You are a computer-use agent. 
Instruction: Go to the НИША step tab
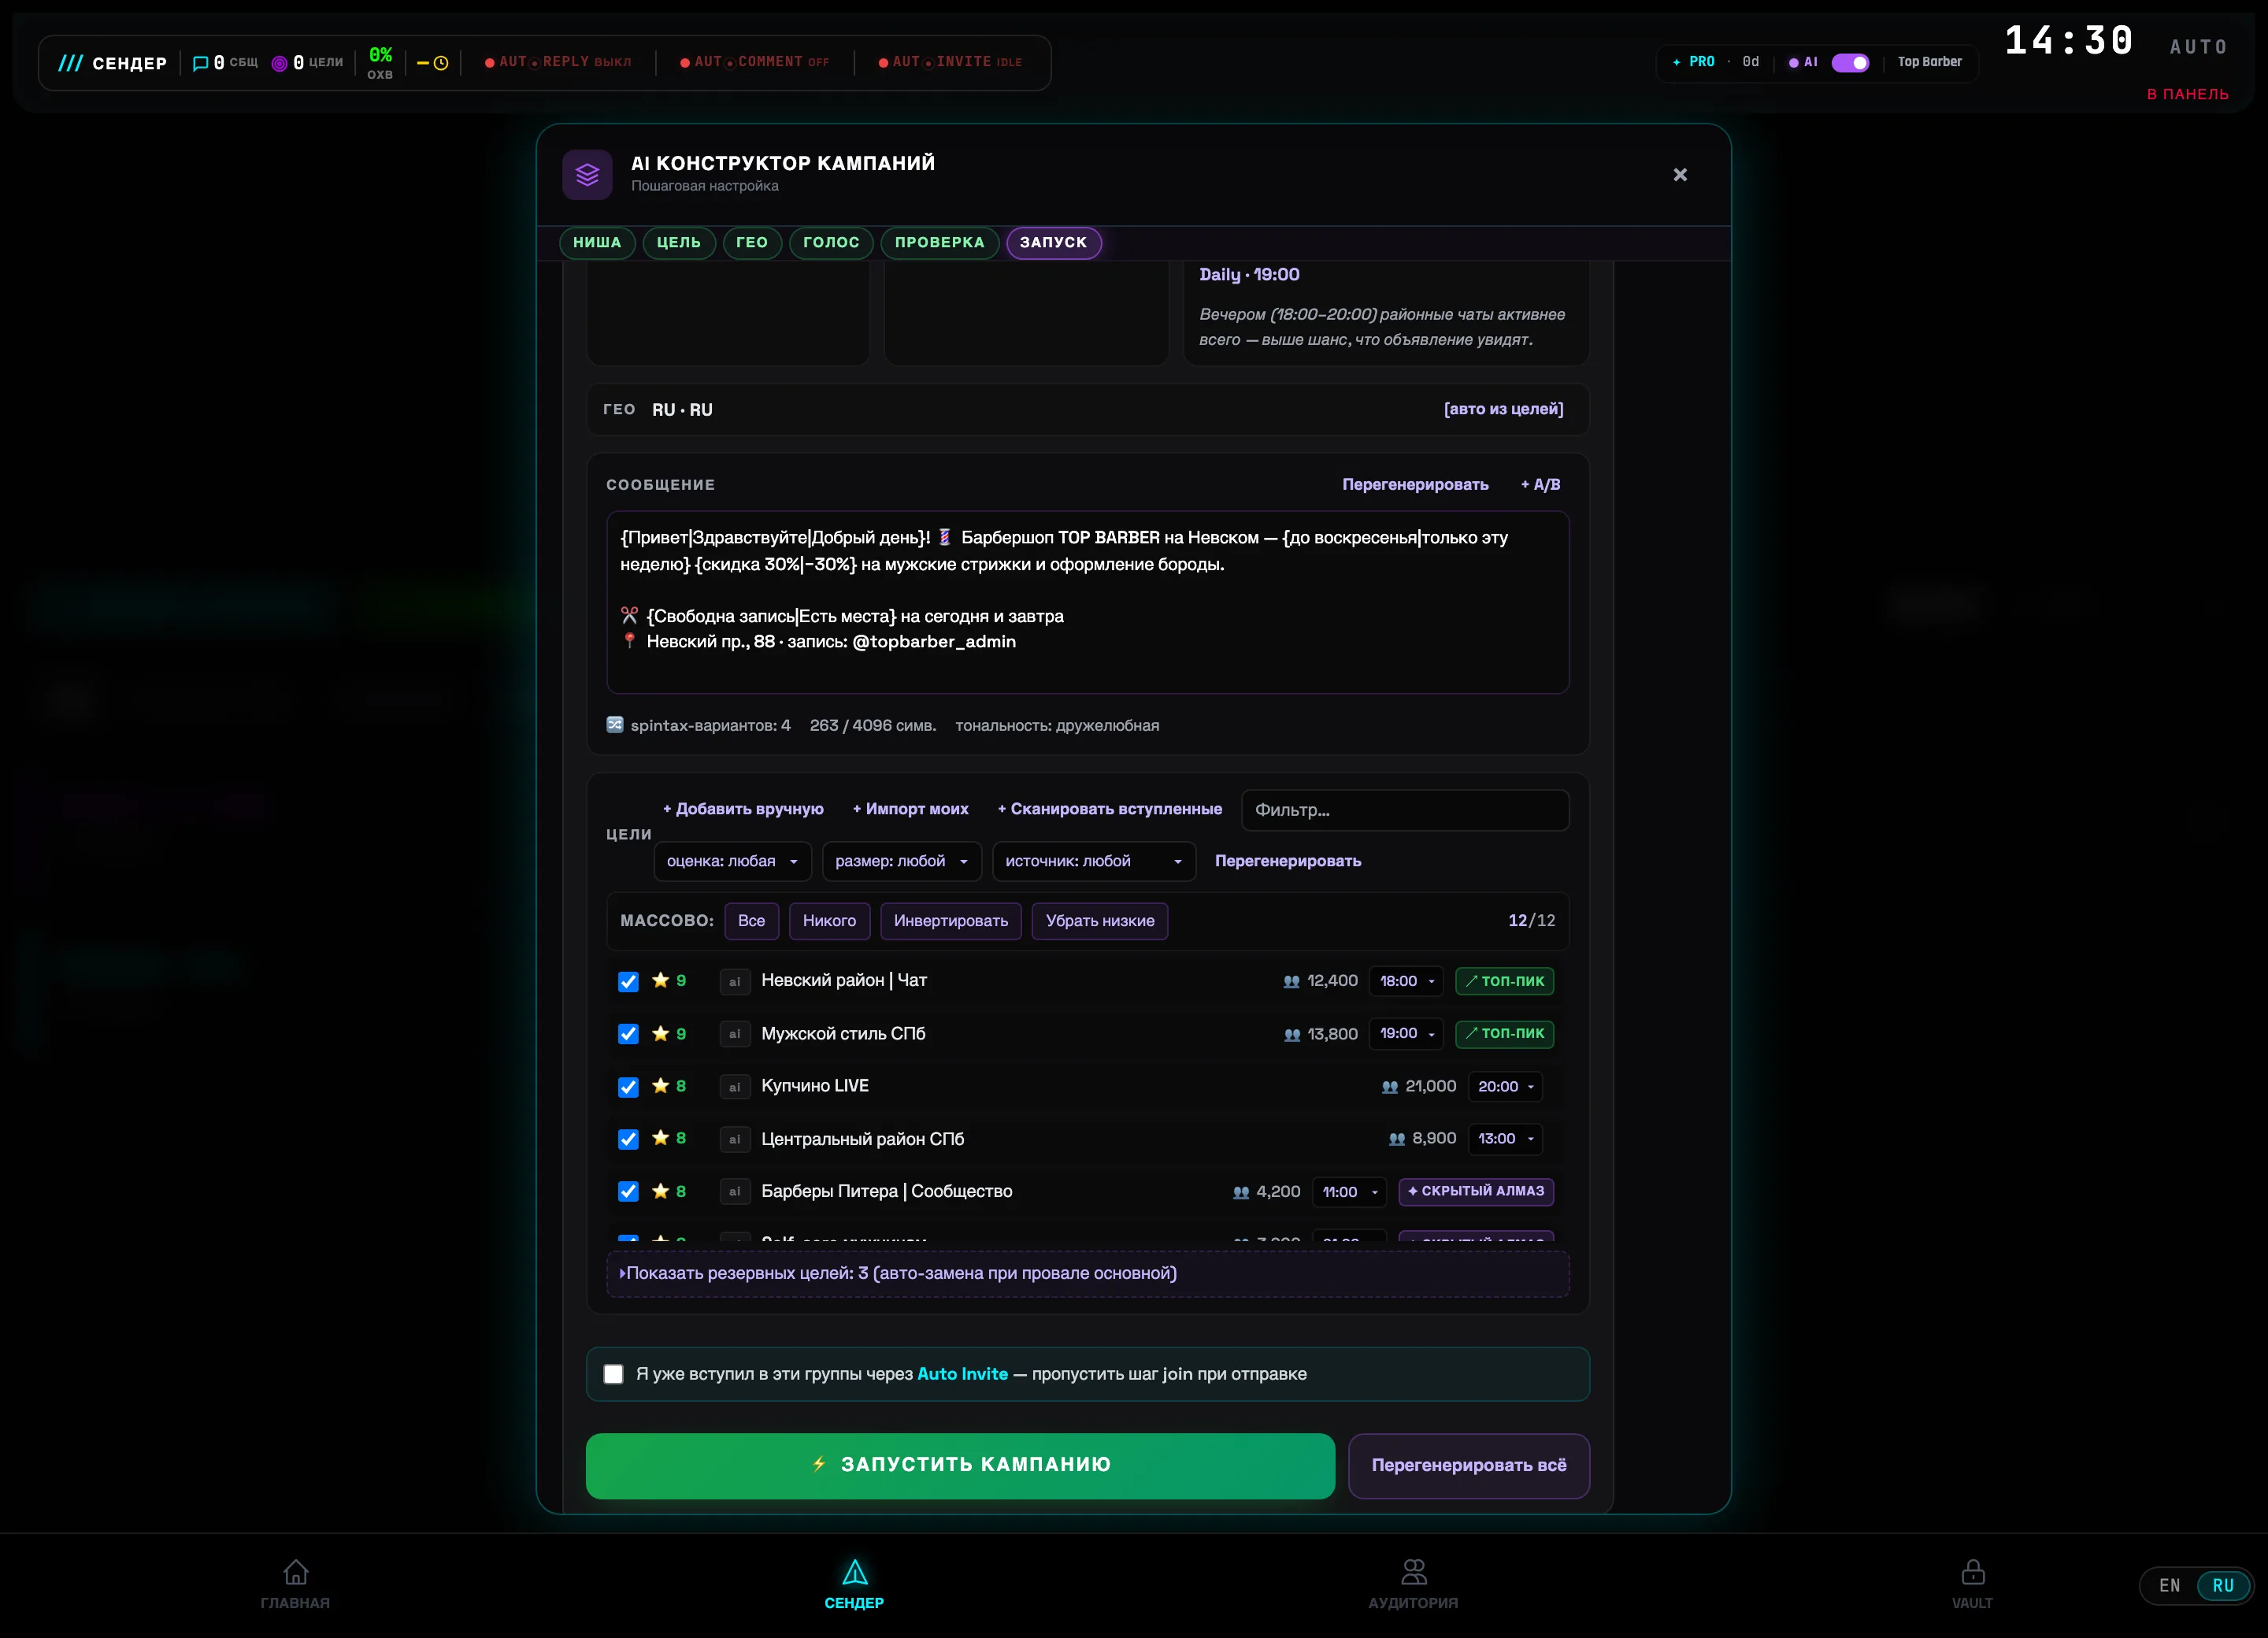click(x=597, y=242)
